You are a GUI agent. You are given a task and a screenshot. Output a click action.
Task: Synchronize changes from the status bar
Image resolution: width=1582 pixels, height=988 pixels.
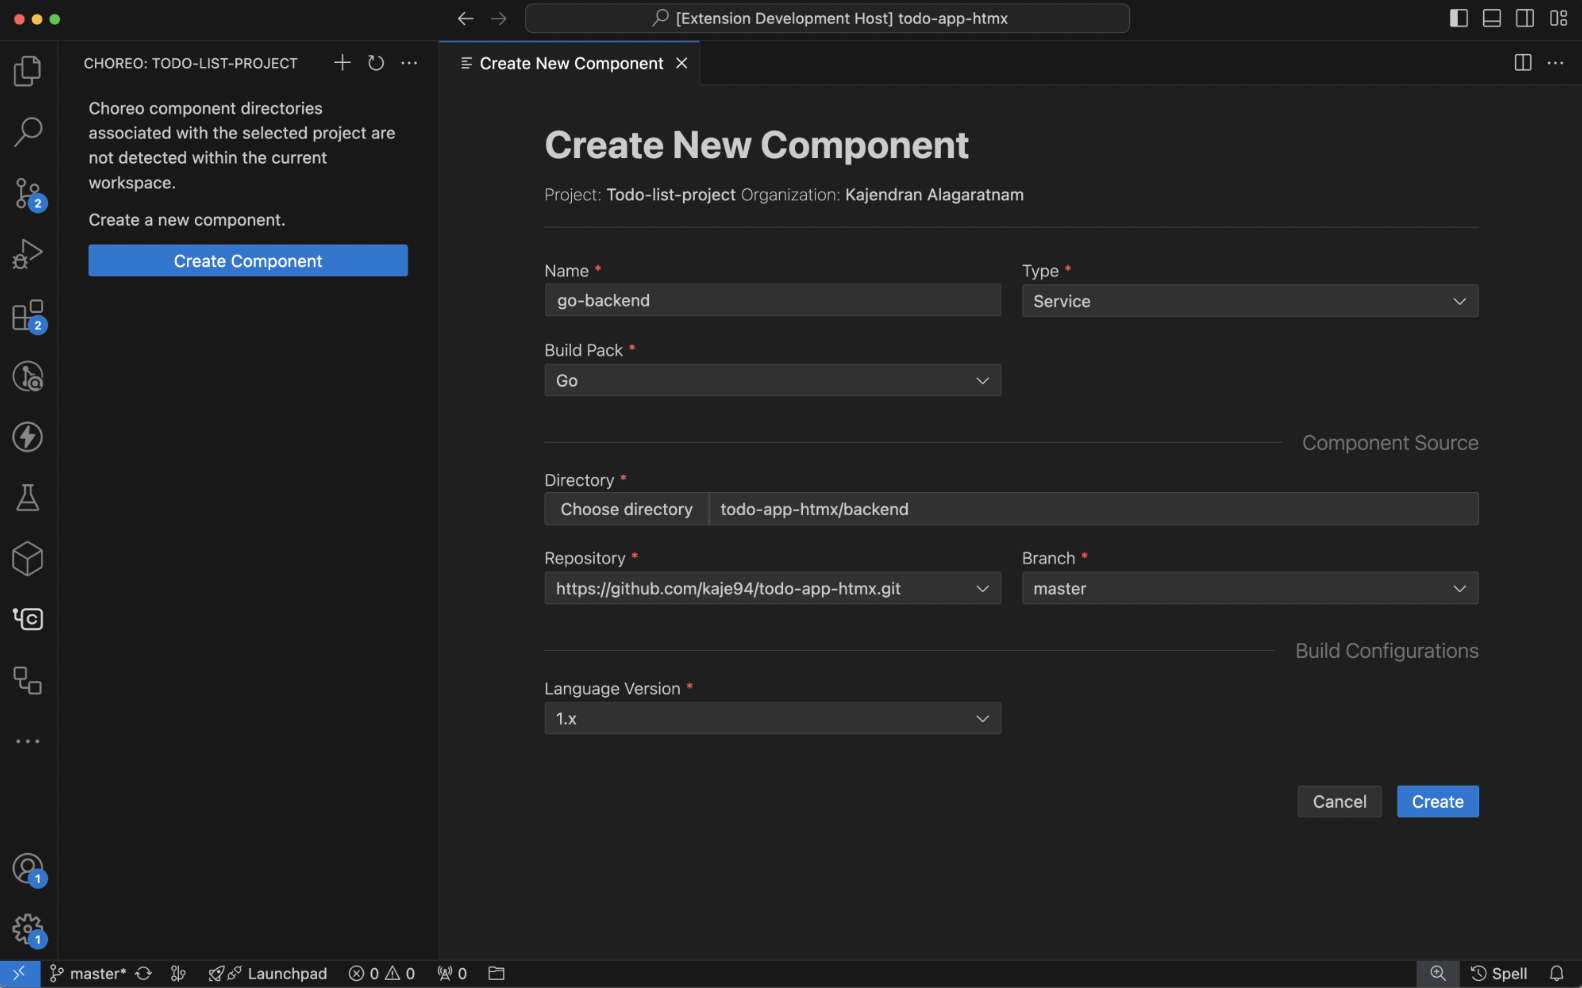point(144,973)
